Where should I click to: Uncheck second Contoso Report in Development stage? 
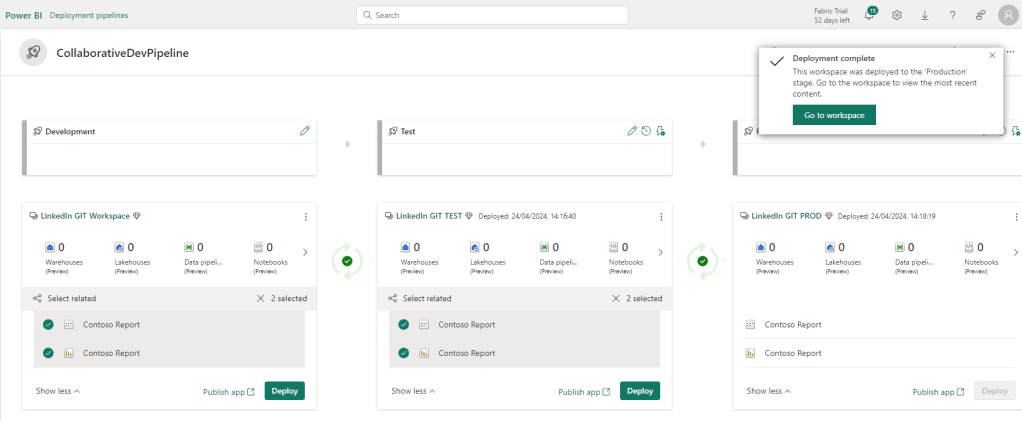[48, 353]
